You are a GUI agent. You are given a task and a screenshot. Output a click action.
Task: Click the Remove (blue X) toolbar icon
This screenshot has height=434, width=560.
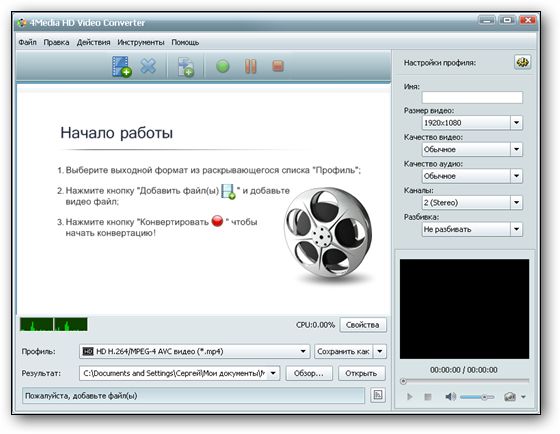click(148, 66)
